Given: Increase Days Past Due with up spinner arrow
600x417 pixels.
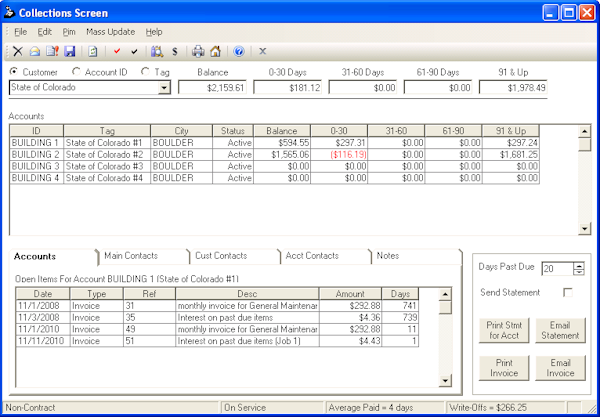Looking at the screenshot, I should [579, 265].
